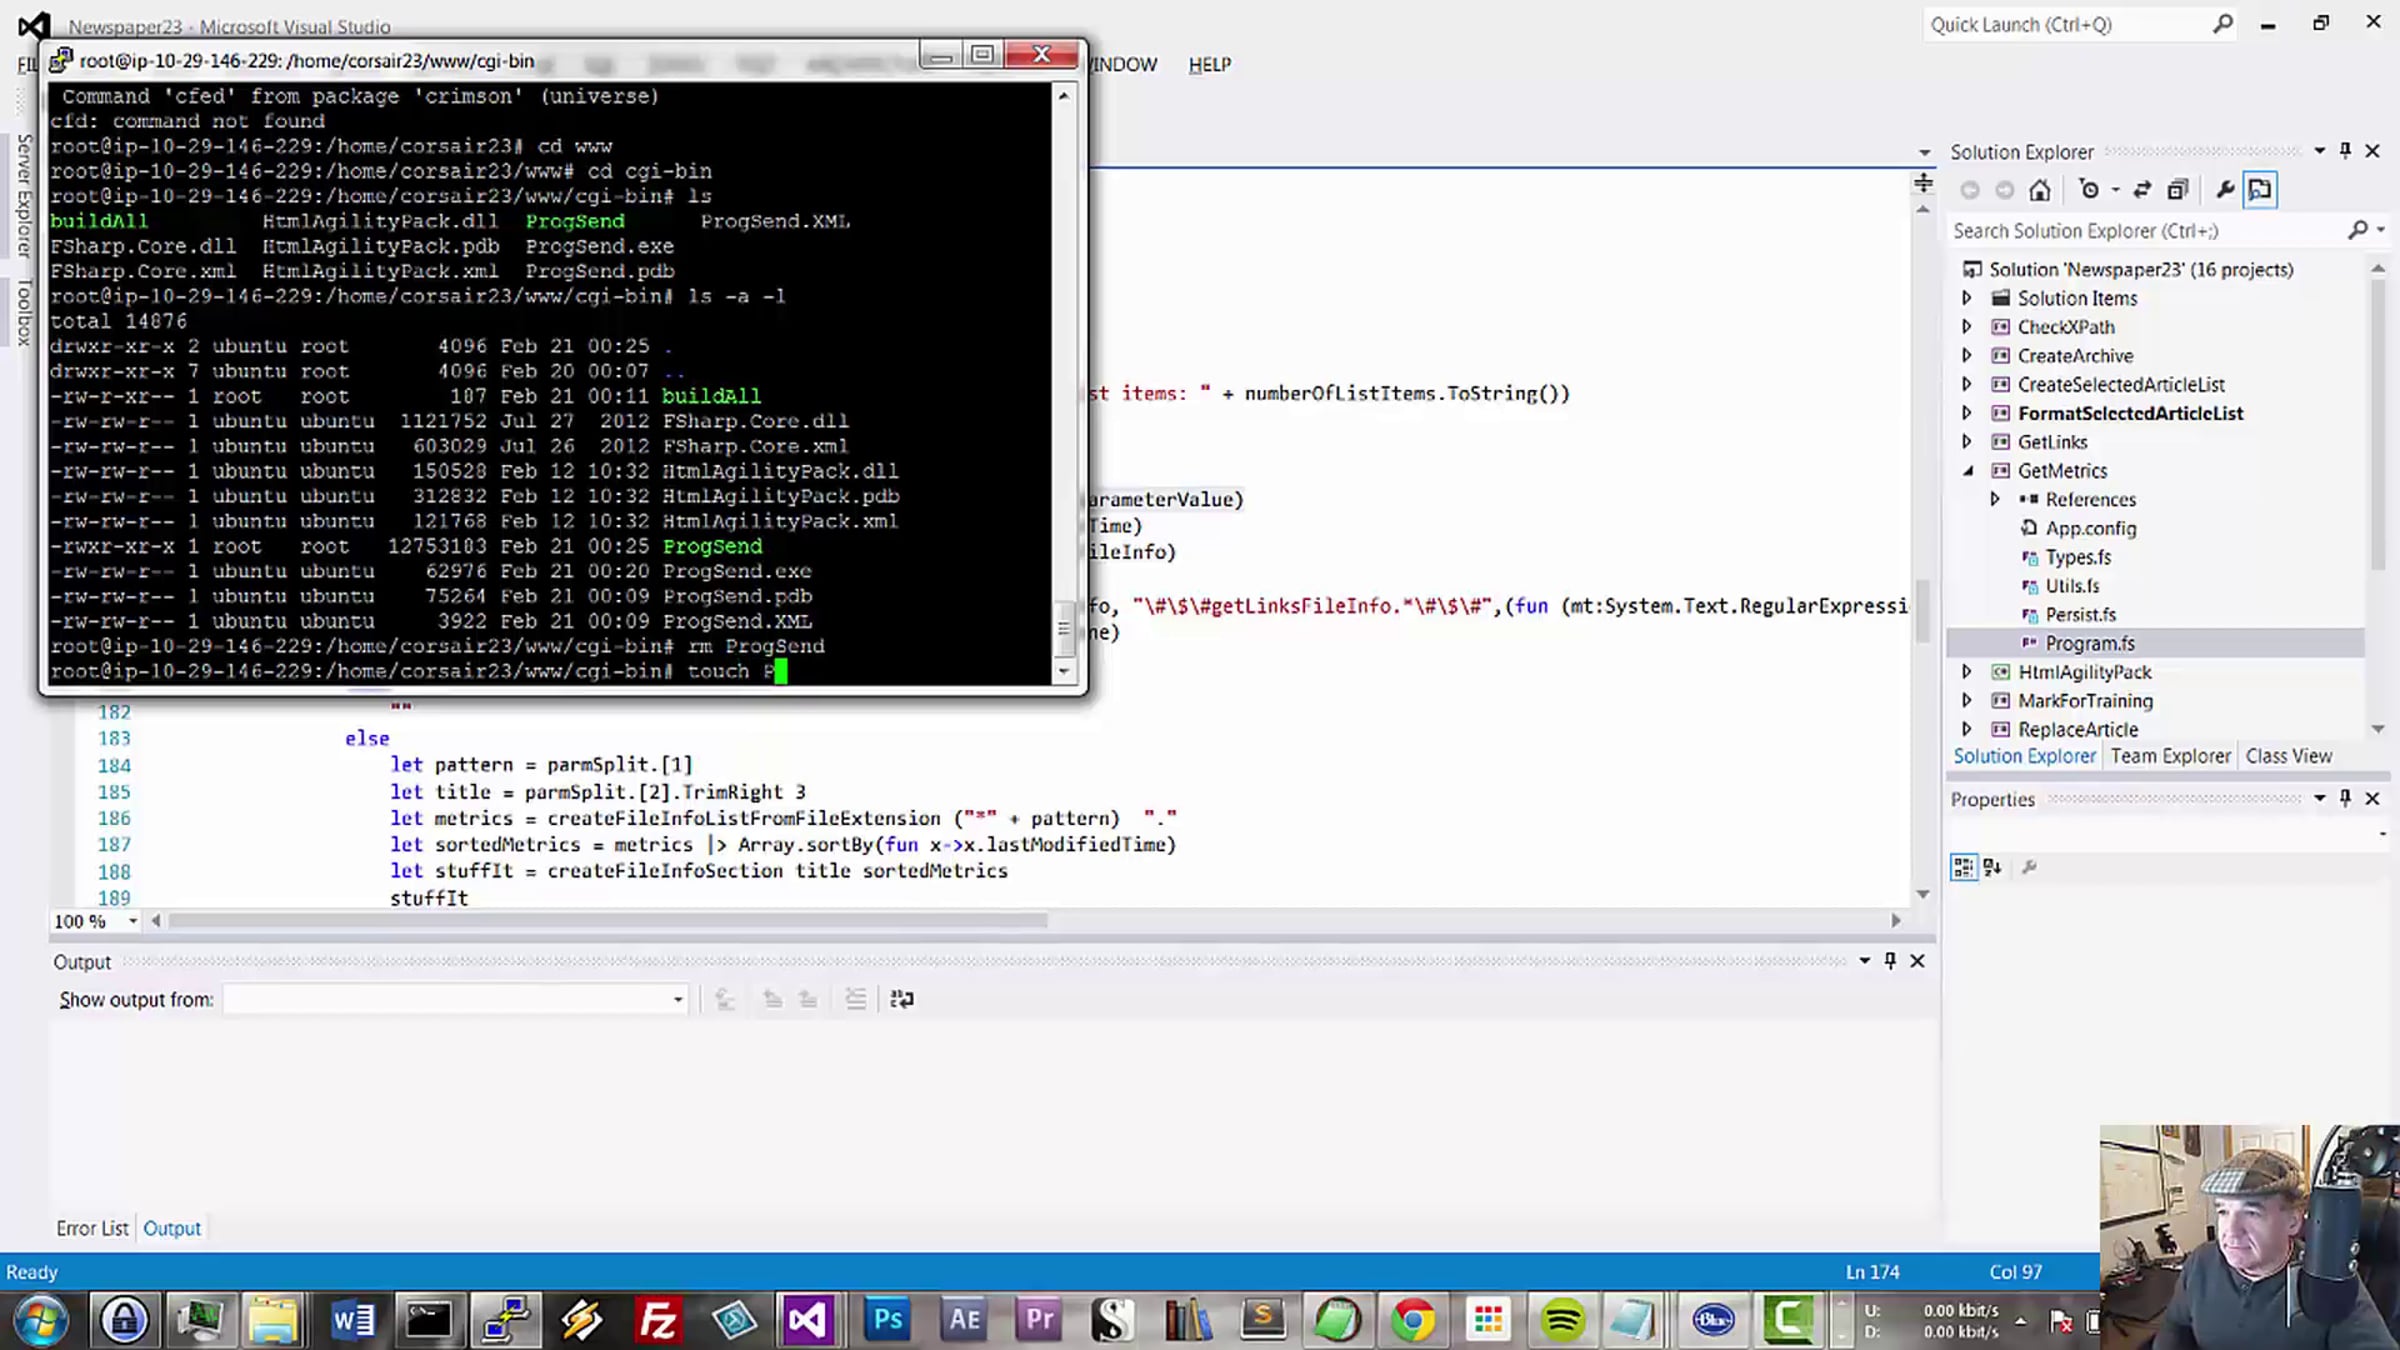2400x1350 pixels.
Task: Pin the Solution Explorer panel
Action: (x=2345, y=151)
